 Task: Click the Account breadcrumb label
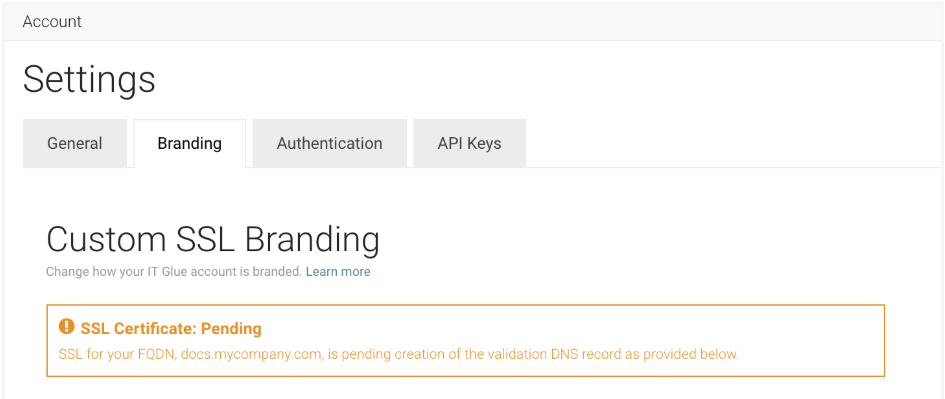[52, 22]
